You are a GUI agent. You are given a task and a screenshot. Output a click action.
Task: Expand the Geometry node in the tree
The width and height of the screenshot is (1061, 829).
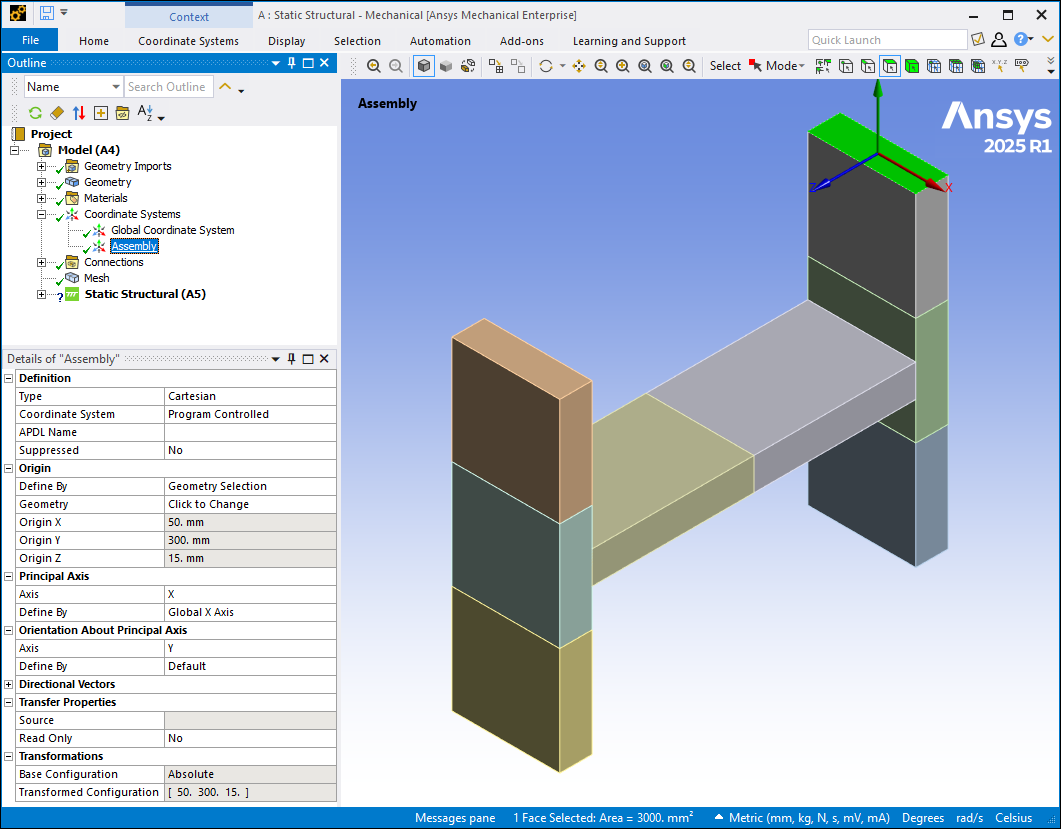click(x=39, y=182)
